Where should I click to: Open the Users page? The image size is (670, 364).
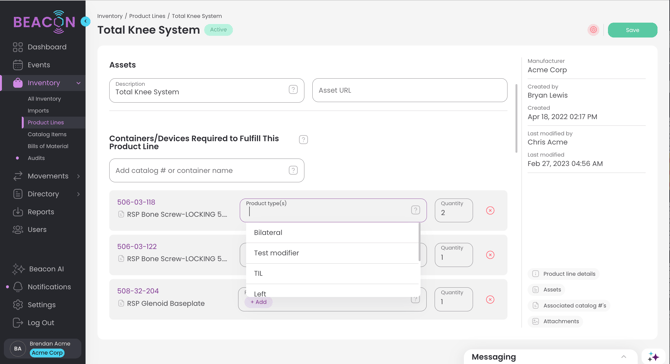tap(37, 230)
